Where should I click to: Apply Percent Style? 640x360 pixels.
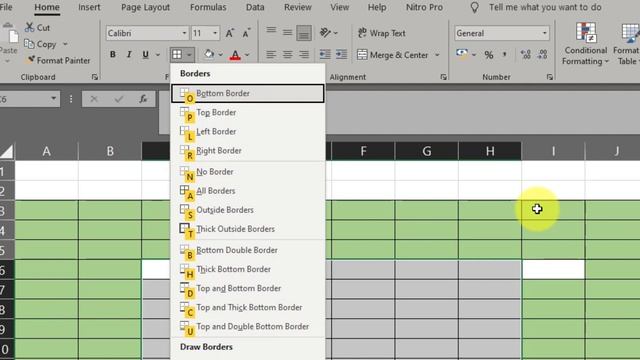pos(489,55)
